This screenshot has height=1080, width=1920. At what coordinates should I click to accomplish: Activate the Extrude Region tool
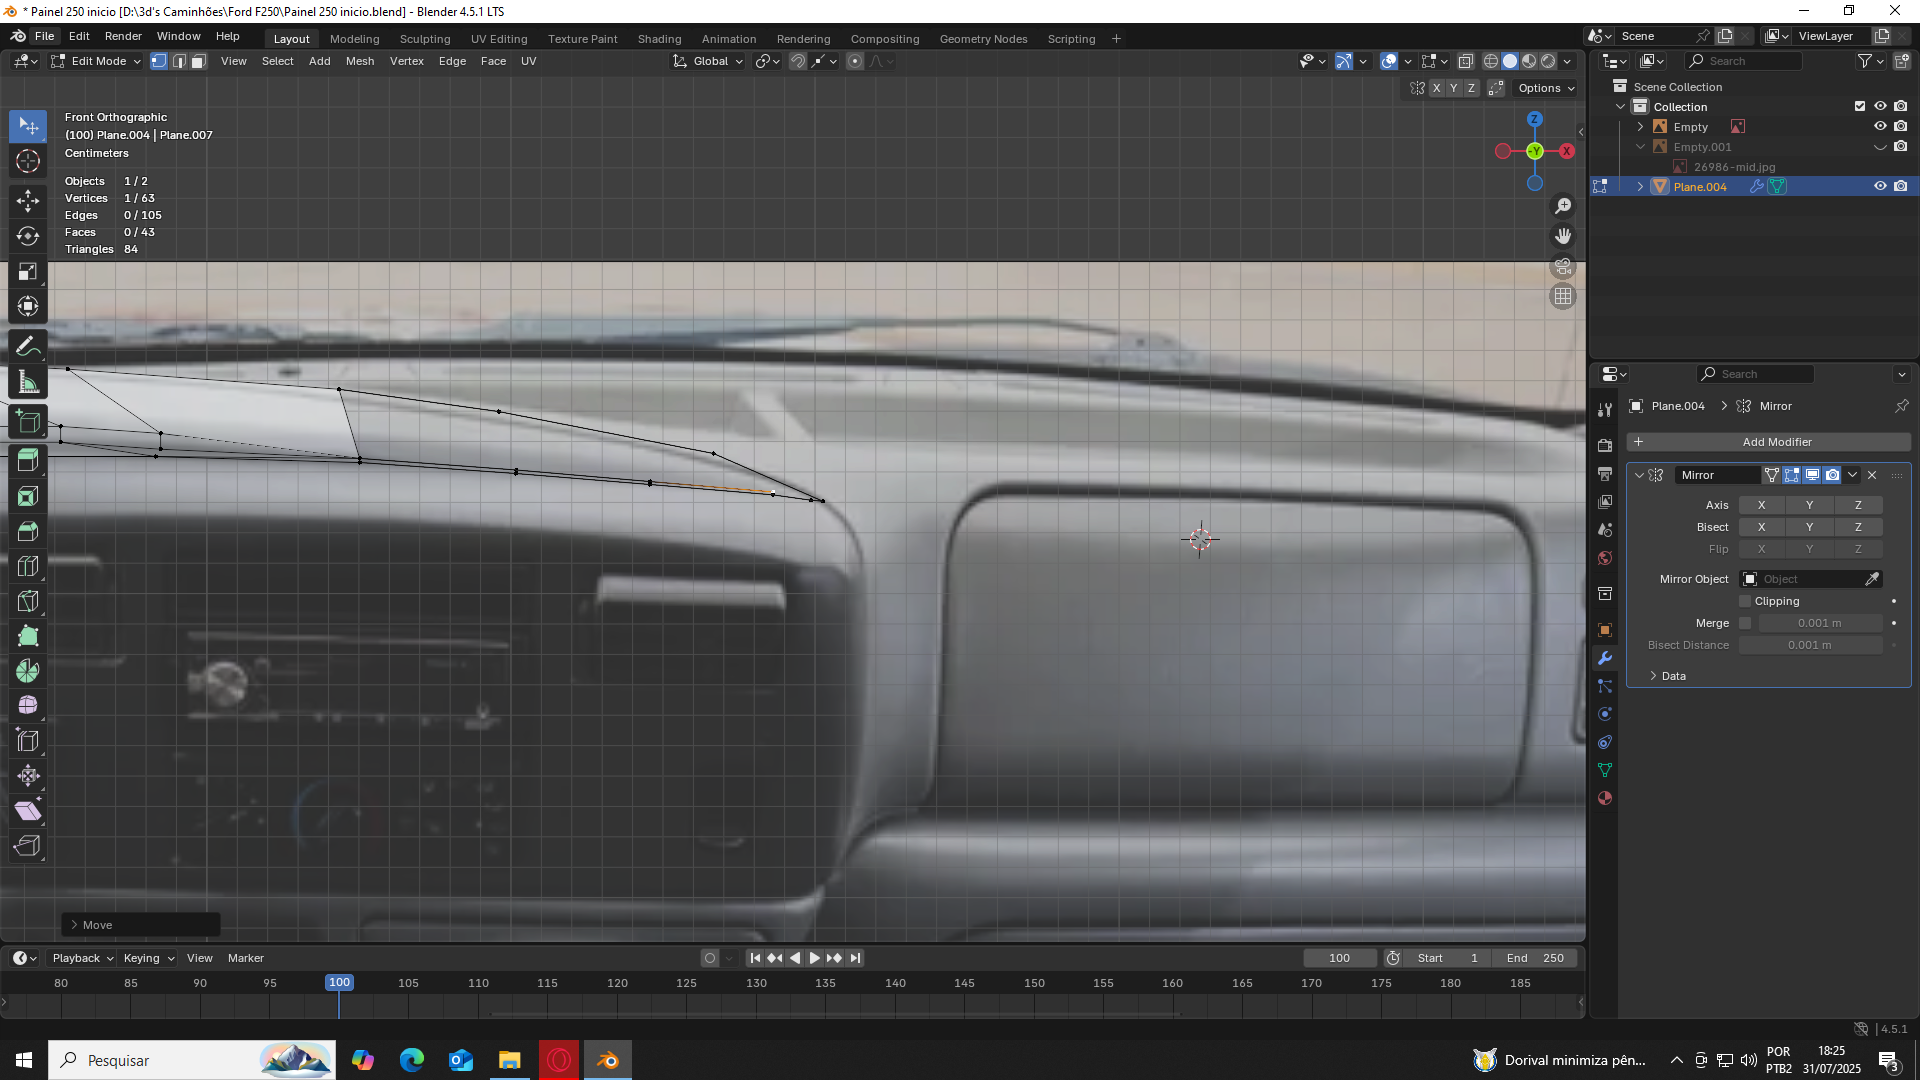(x=28, y=461)
